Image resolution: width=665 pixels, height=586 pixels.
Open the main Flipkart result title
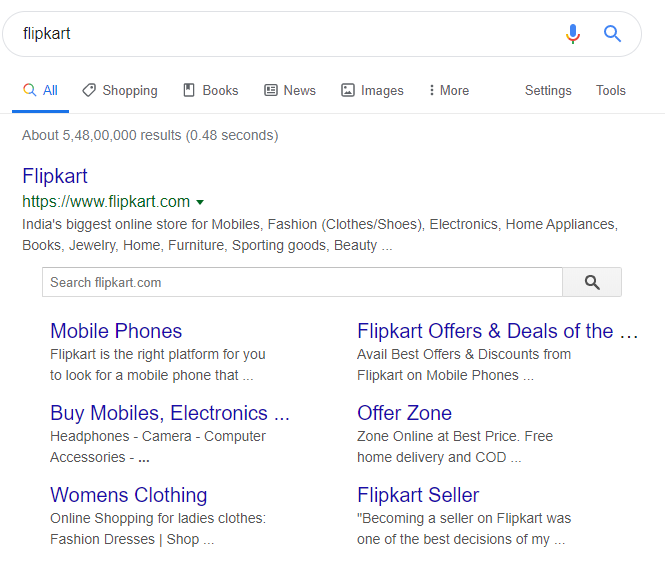coord(55,176)
